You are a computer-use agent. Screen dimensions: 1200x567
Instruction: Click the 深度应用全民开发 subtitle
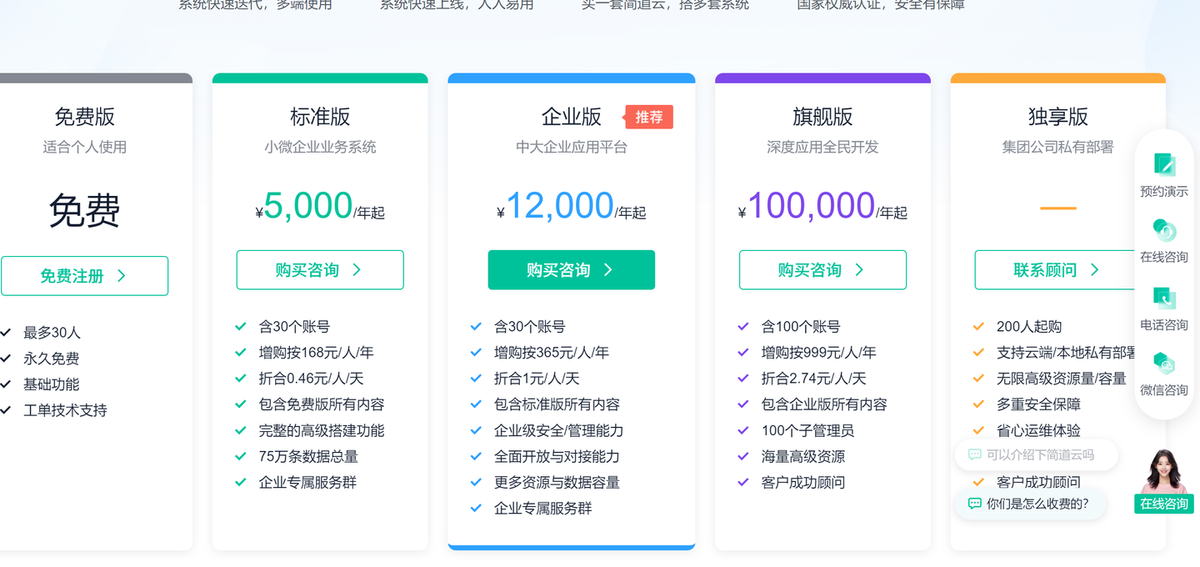[823, 147]
